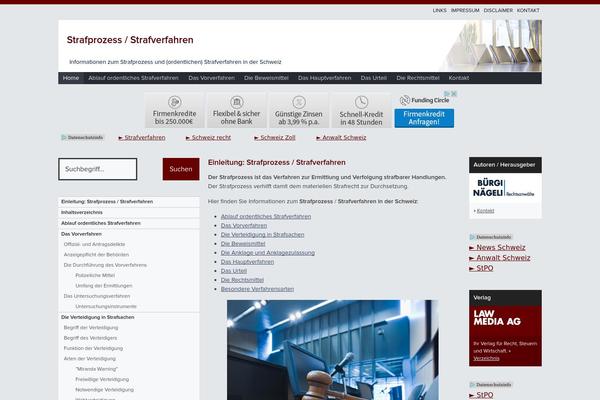Select Das Vorverfahren in the sidebar

click(x=129, y=234)
